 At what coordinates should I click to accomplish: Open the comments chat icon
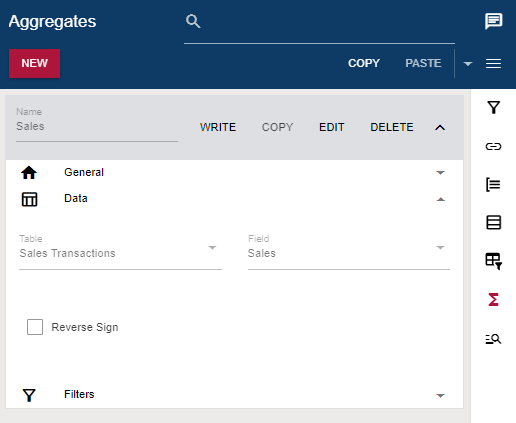pos(494,21)
